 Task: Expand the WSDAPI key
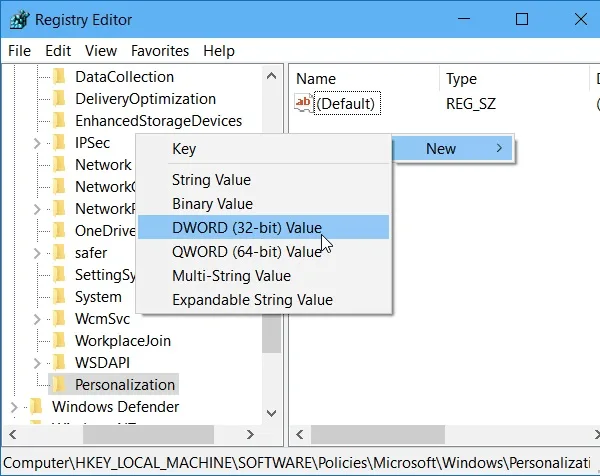pyautogui.click(x=37, y=363)
